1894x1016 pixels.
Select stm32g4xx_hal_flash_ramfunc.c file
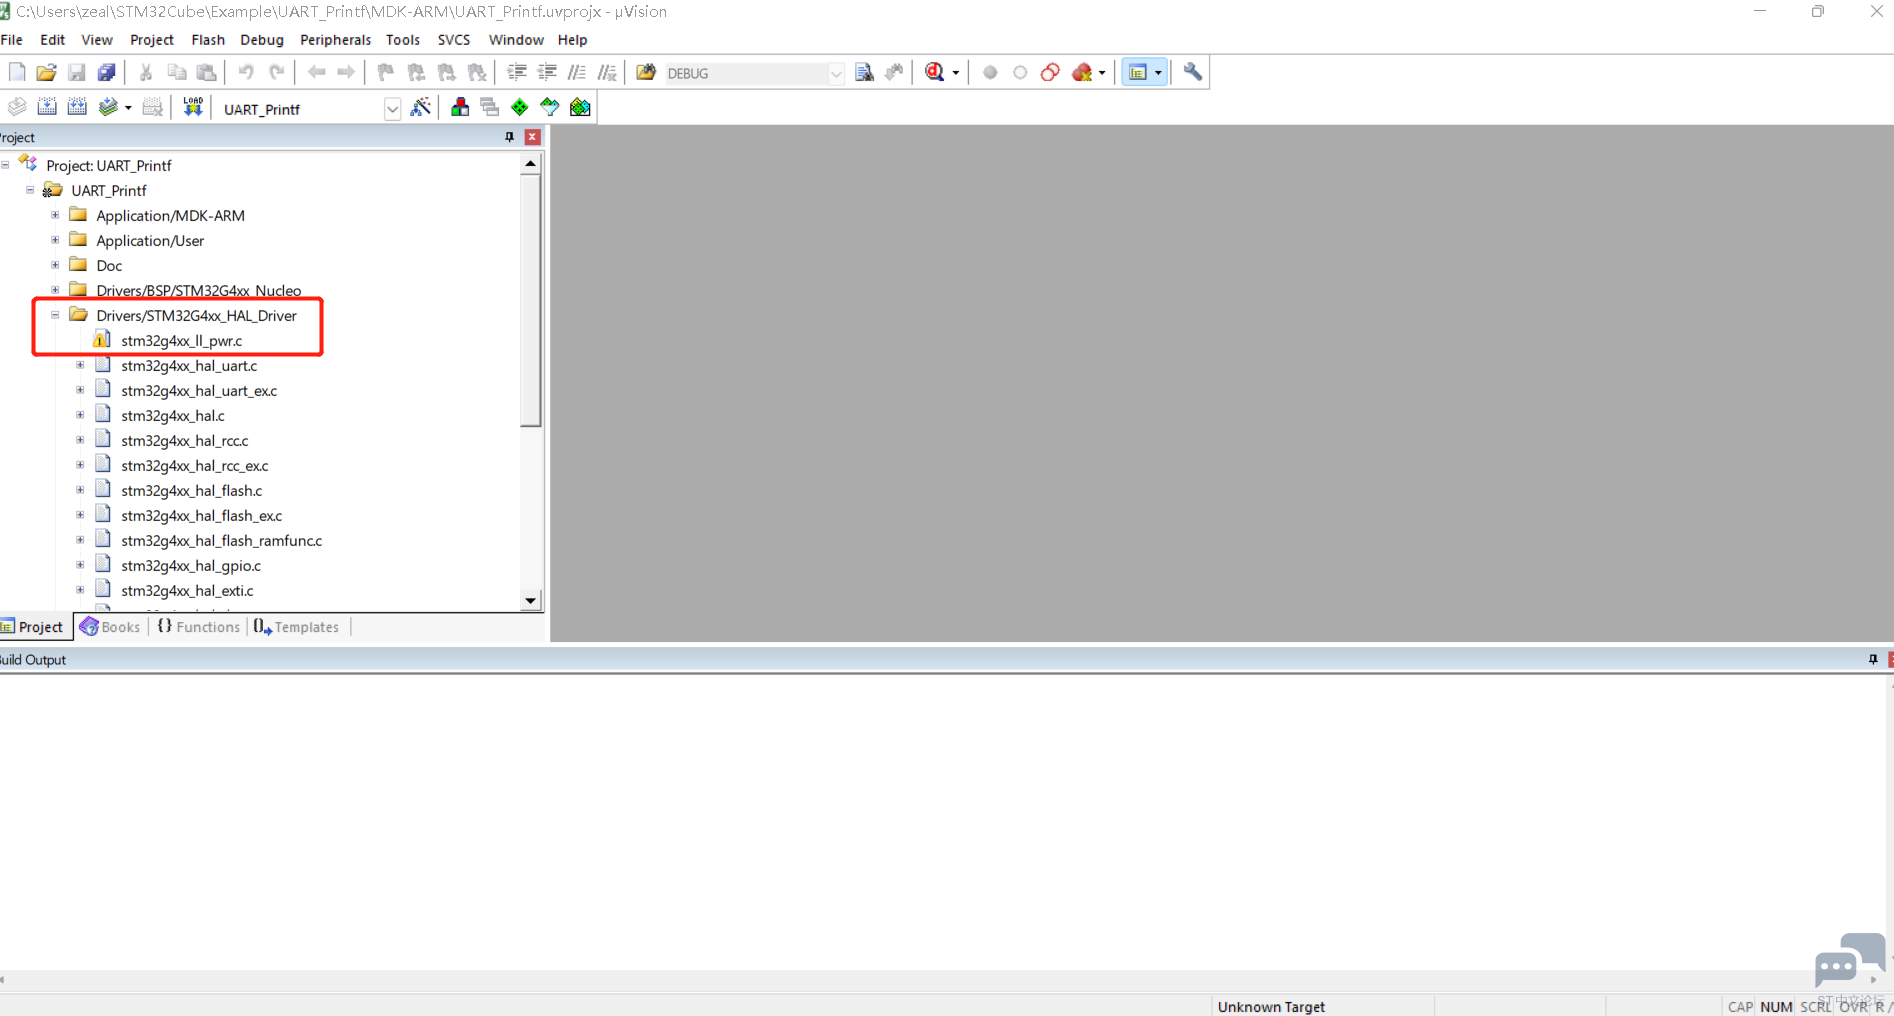[x=221, y=540]
